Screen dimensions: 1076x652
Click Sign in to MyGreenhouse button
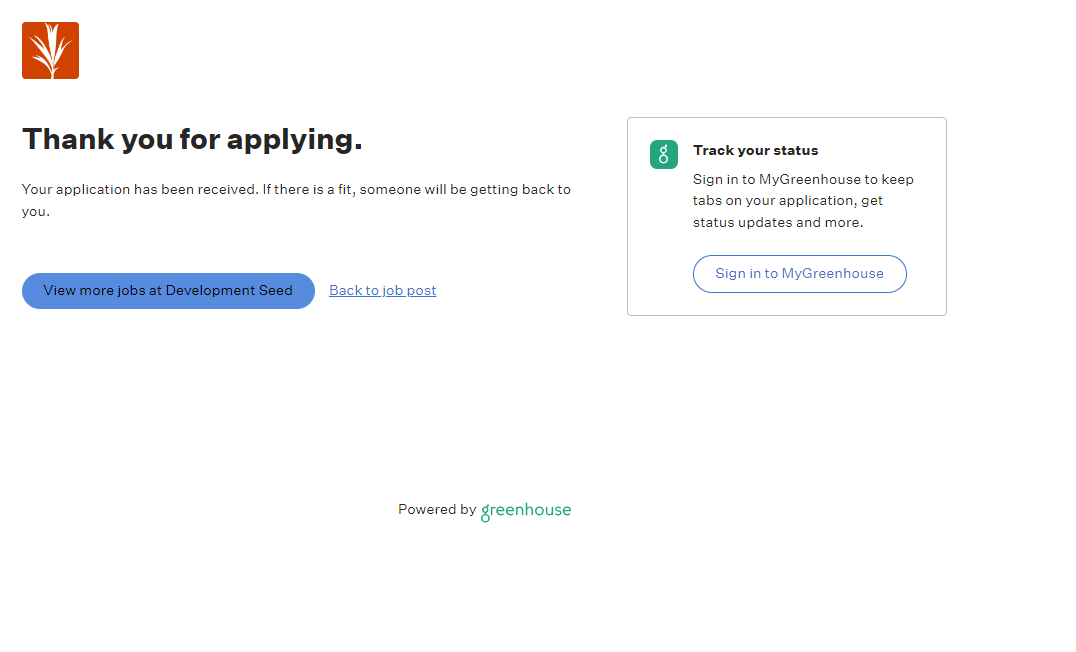[x=799, y=274]
